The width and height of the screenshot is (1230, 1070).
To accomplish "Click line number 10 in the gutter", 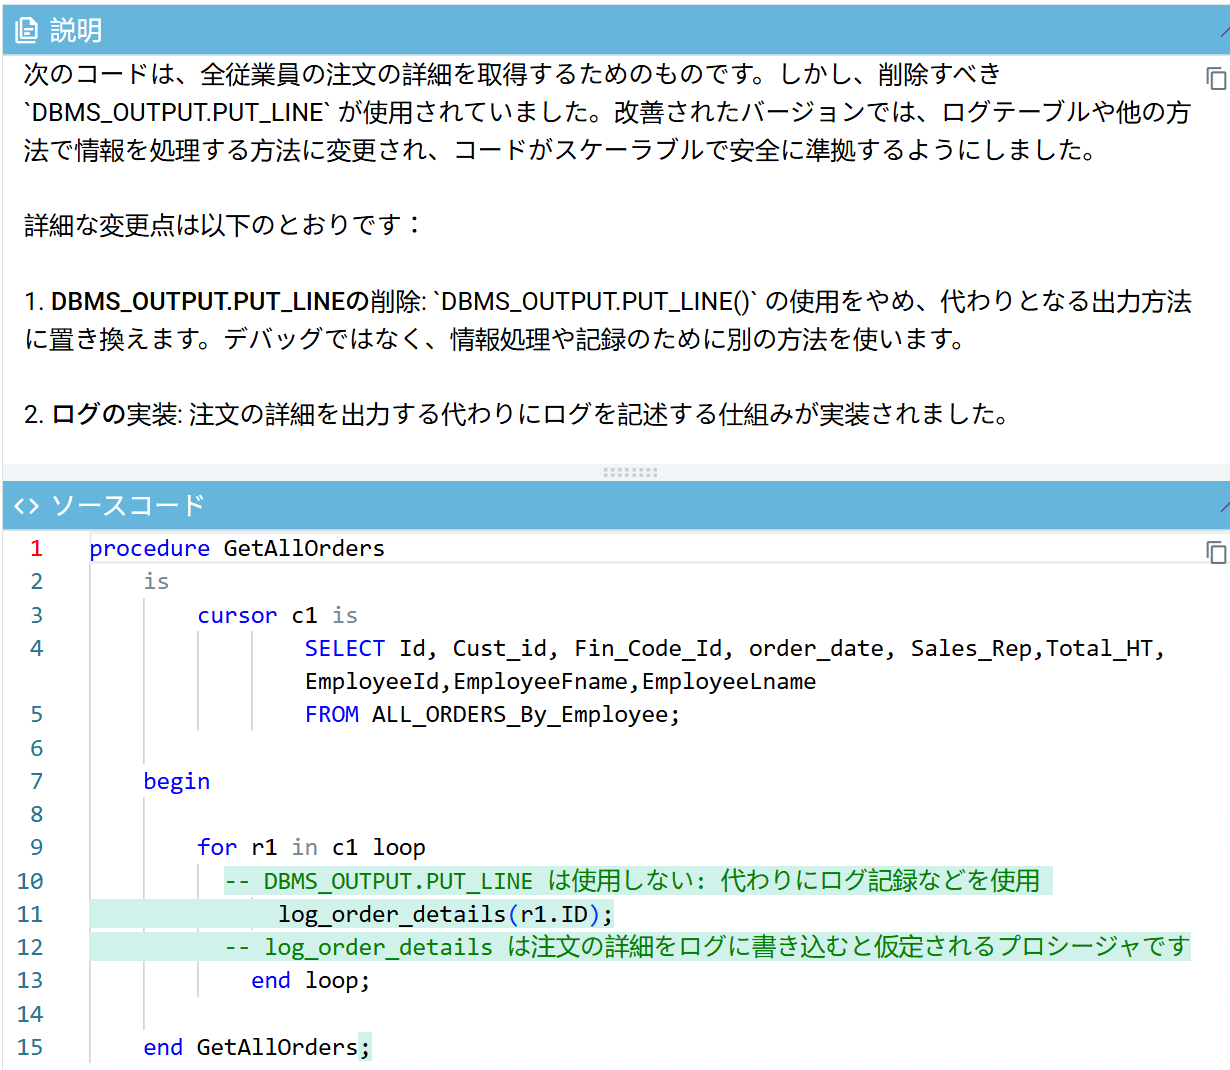I will click(x=30, y=881).
